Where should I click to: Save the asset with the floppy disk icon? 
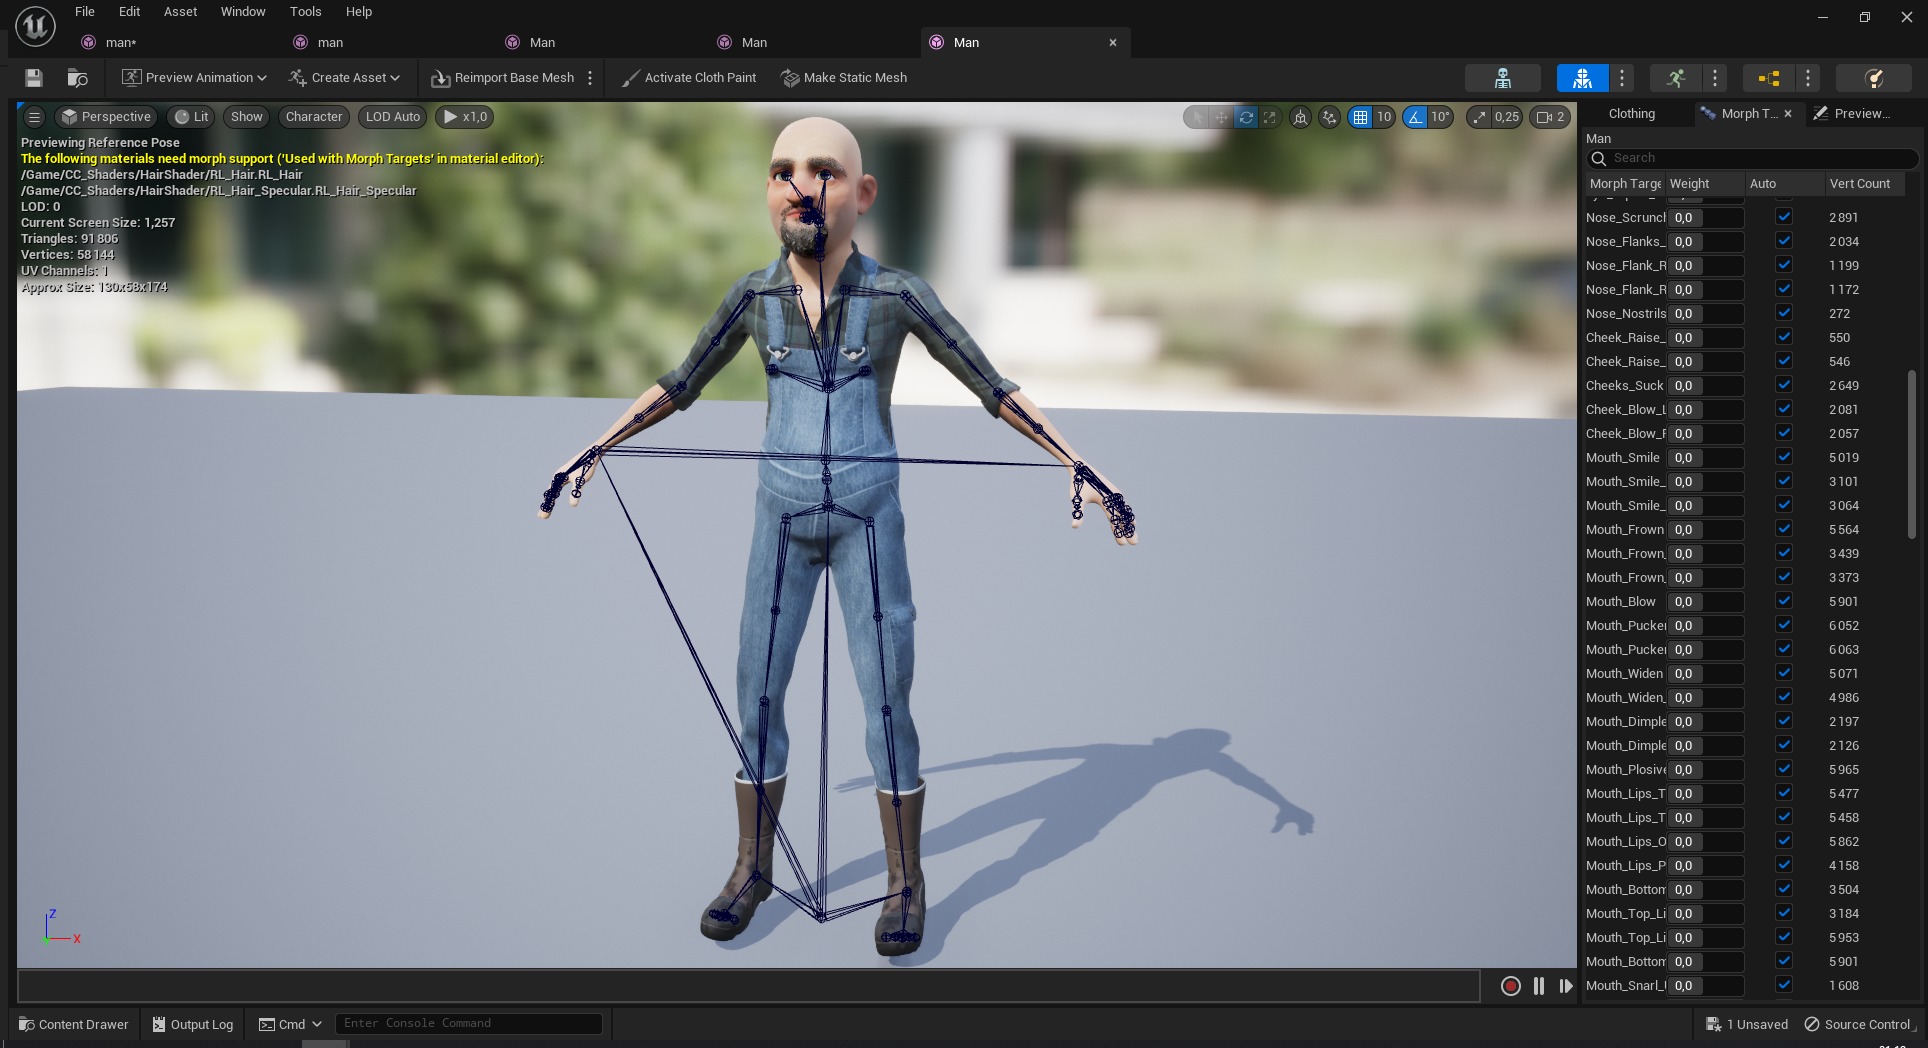click(x=34, y=78)
